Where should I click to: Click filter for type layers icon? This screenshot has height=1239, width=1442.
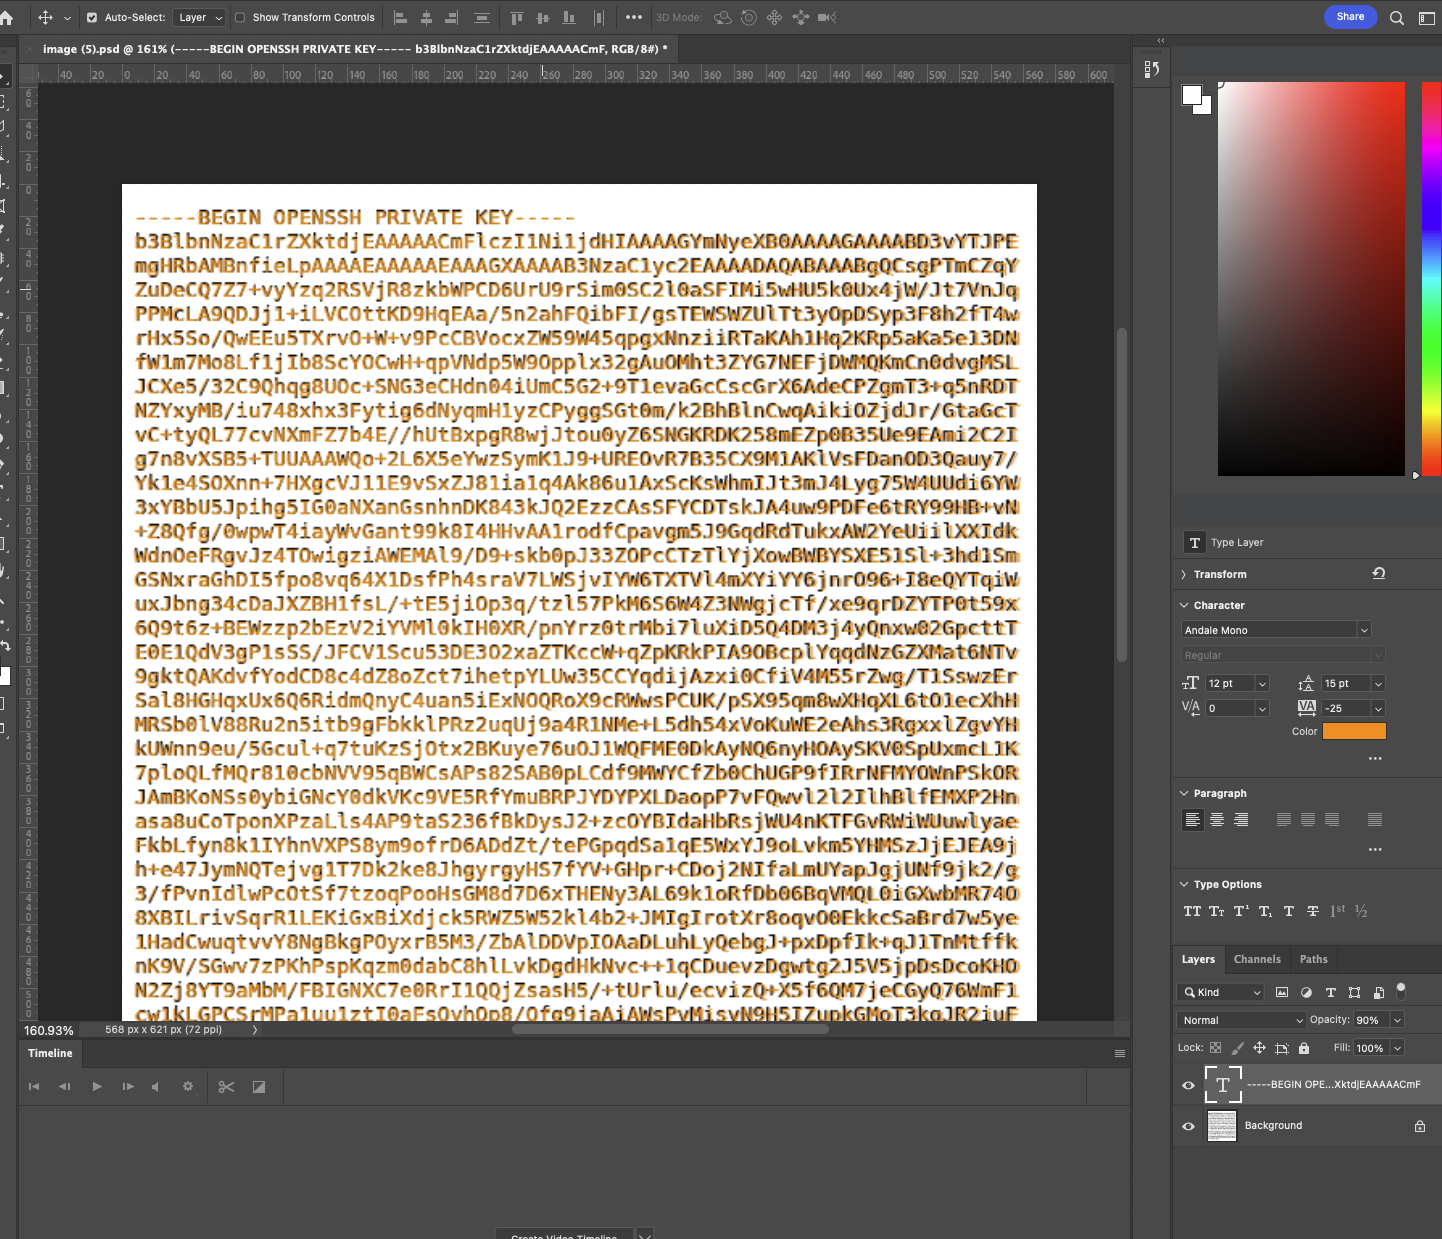1330,993
